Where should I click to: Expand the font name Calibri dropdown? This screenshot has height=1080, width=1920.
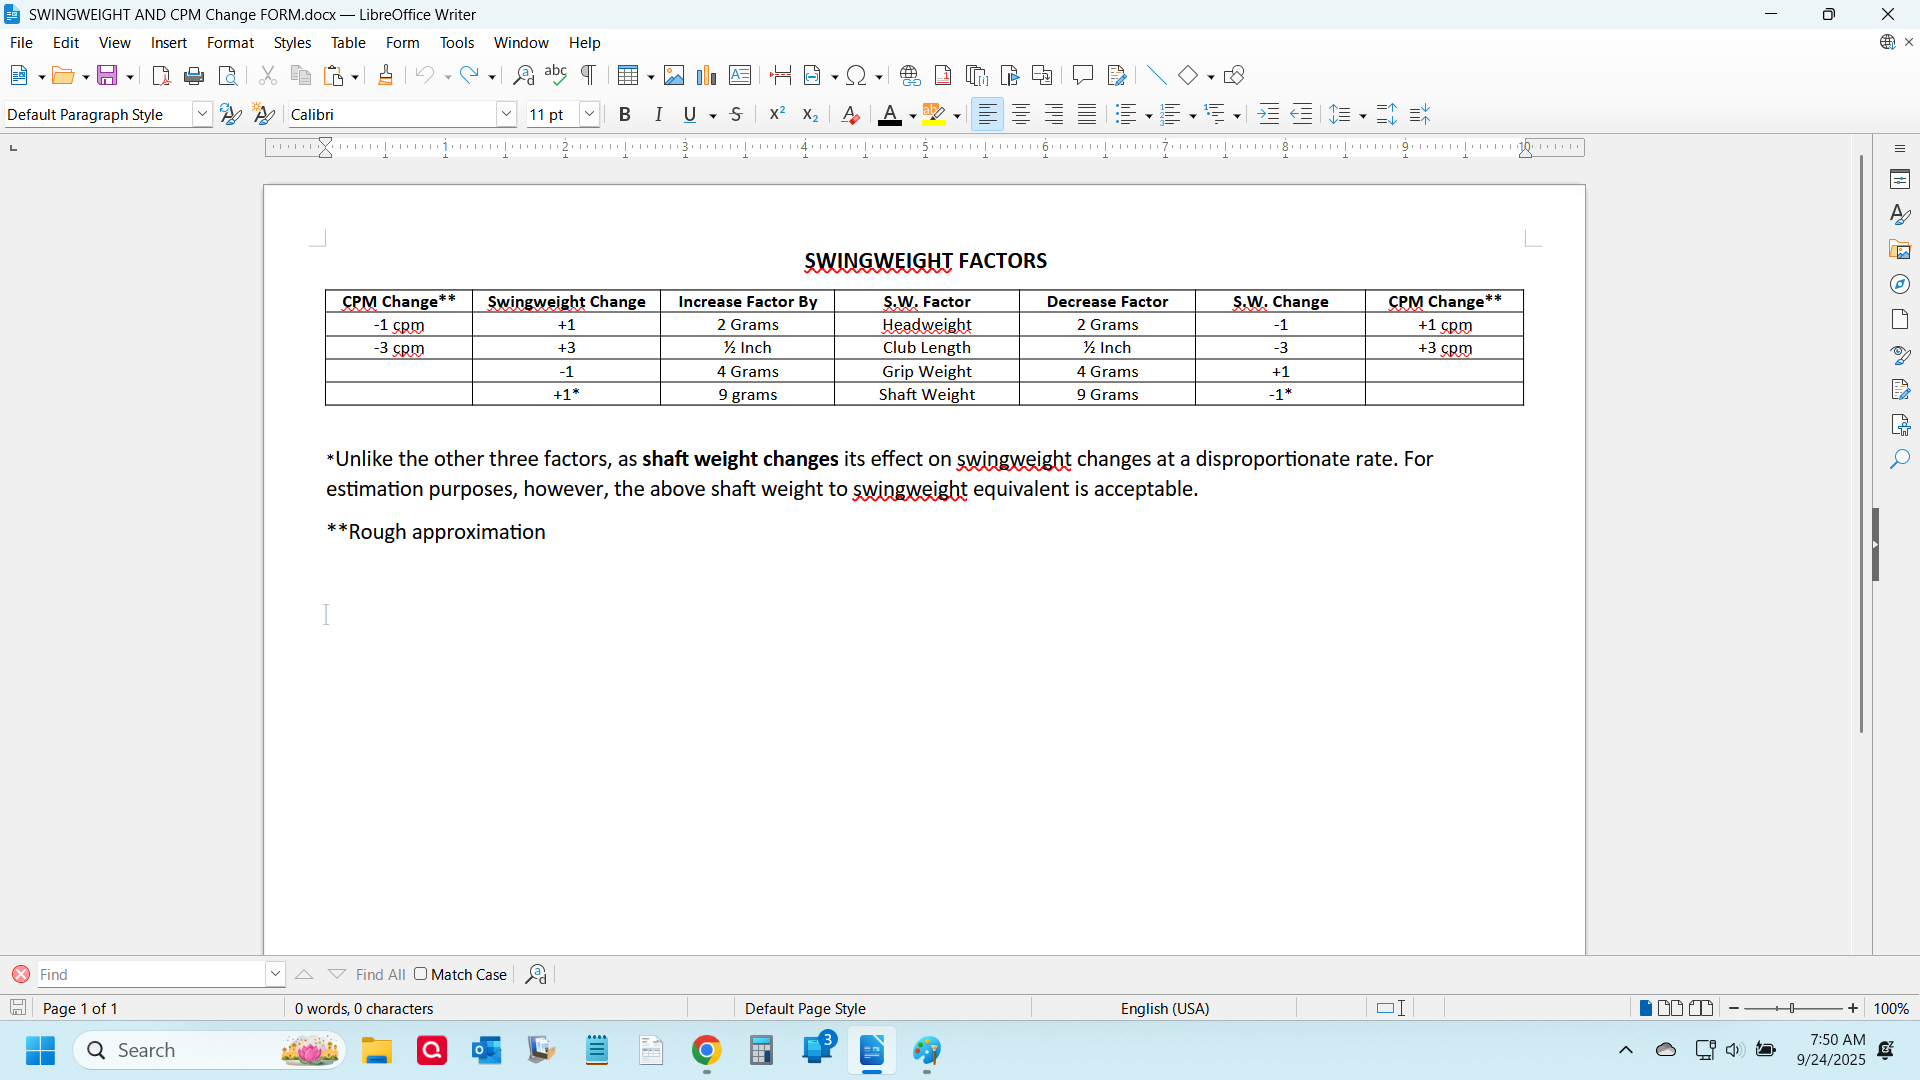tap(506, 115)
